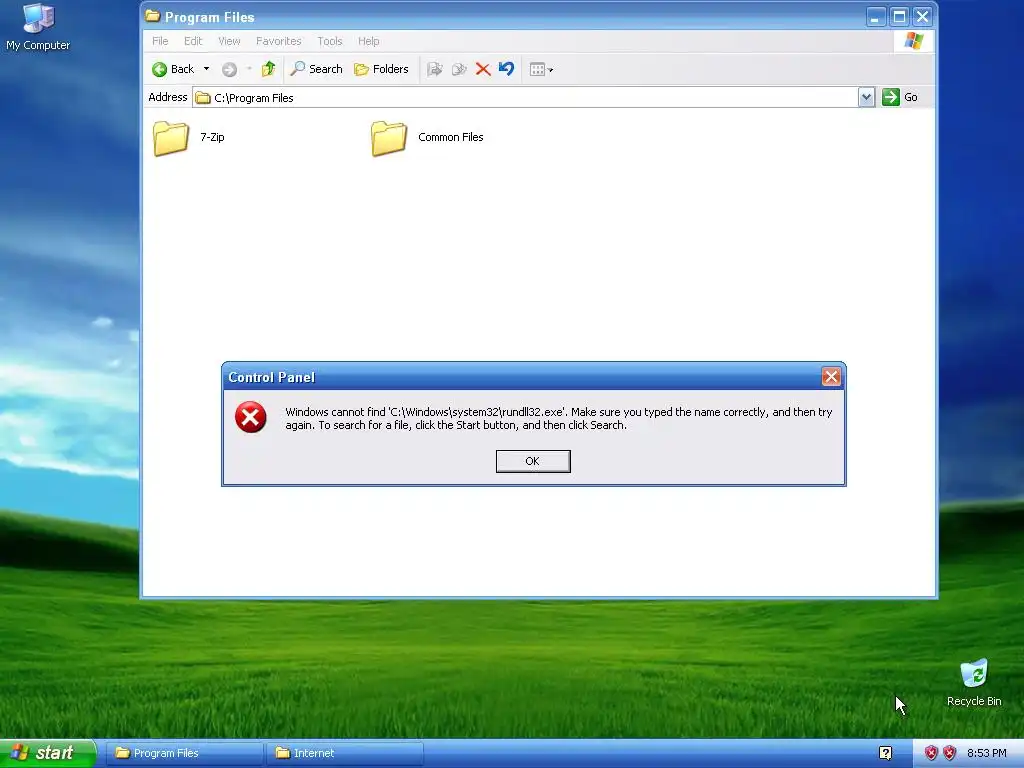Viewport: 1024px width, 768px height.
Task: Click the red error icon in dialog
Action: pyautogui.click(x=251, y=417)
